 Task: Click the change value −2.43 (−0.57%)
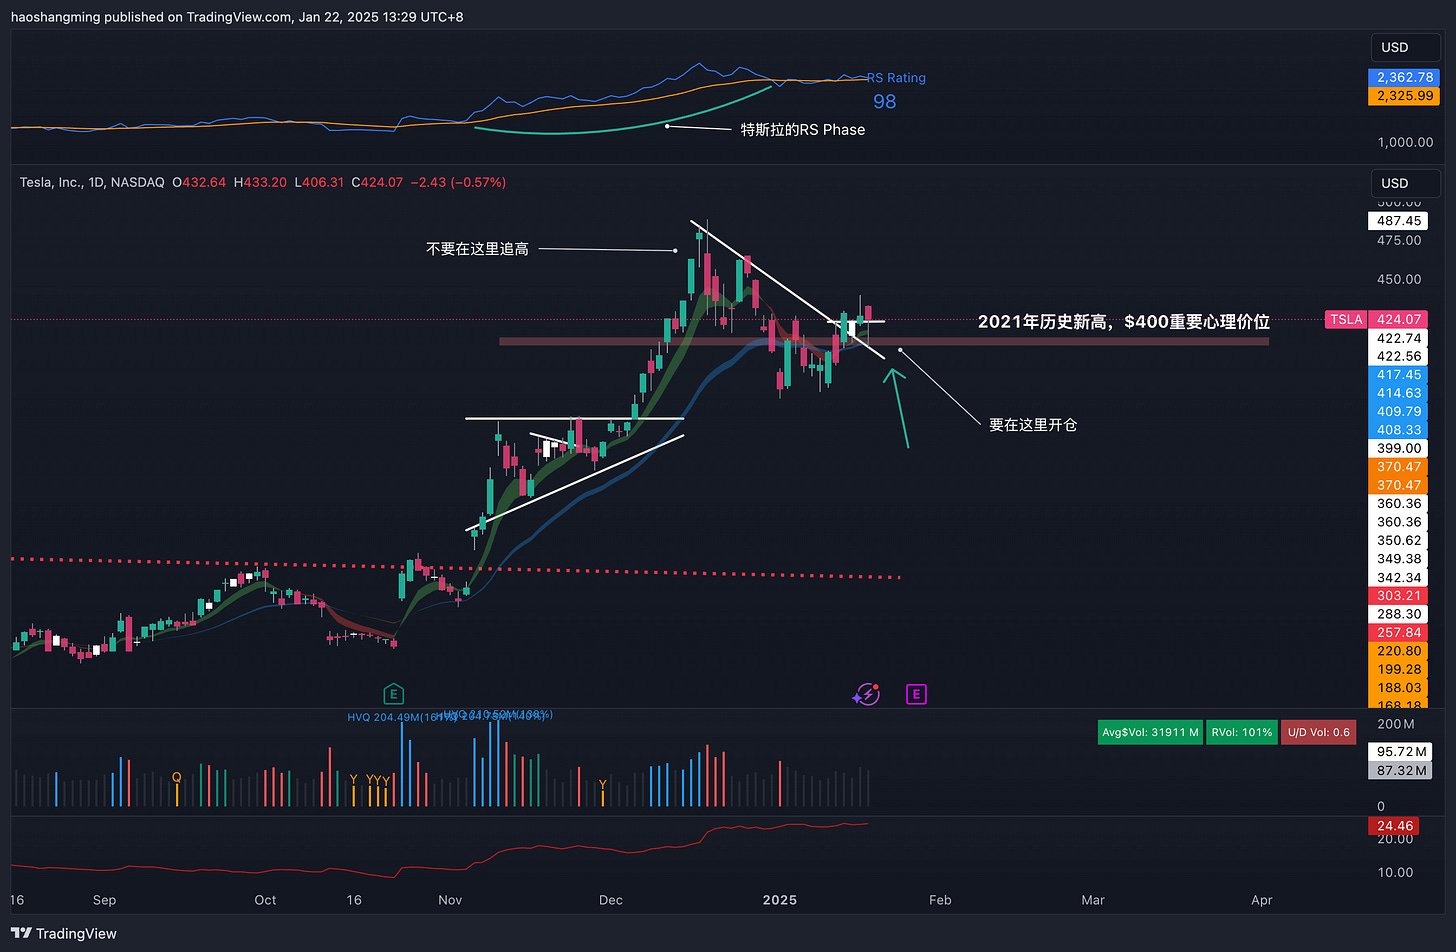(458, 183)
